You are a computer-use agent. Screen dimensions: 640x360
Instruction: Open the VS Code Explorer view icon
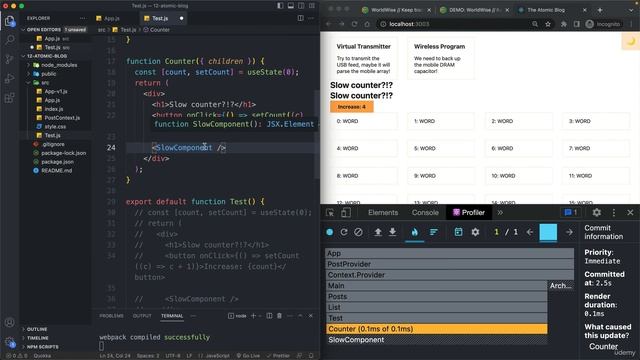9,21
